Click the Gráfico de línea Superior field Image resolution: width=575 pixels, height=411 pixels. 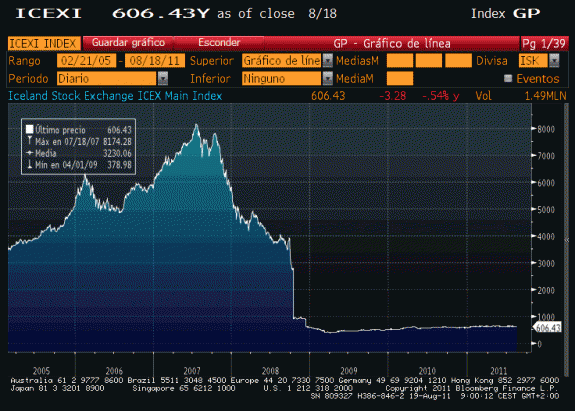click(281, 60)
